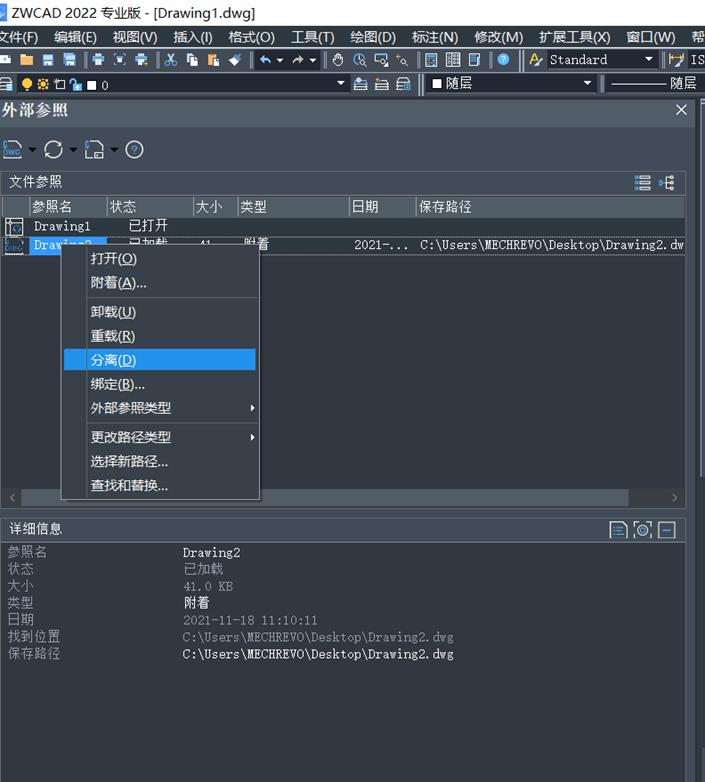This screenshot has width=705, height=782.
Task: Click the Make Object's Layer Current icon
Action: pos(360,84)
